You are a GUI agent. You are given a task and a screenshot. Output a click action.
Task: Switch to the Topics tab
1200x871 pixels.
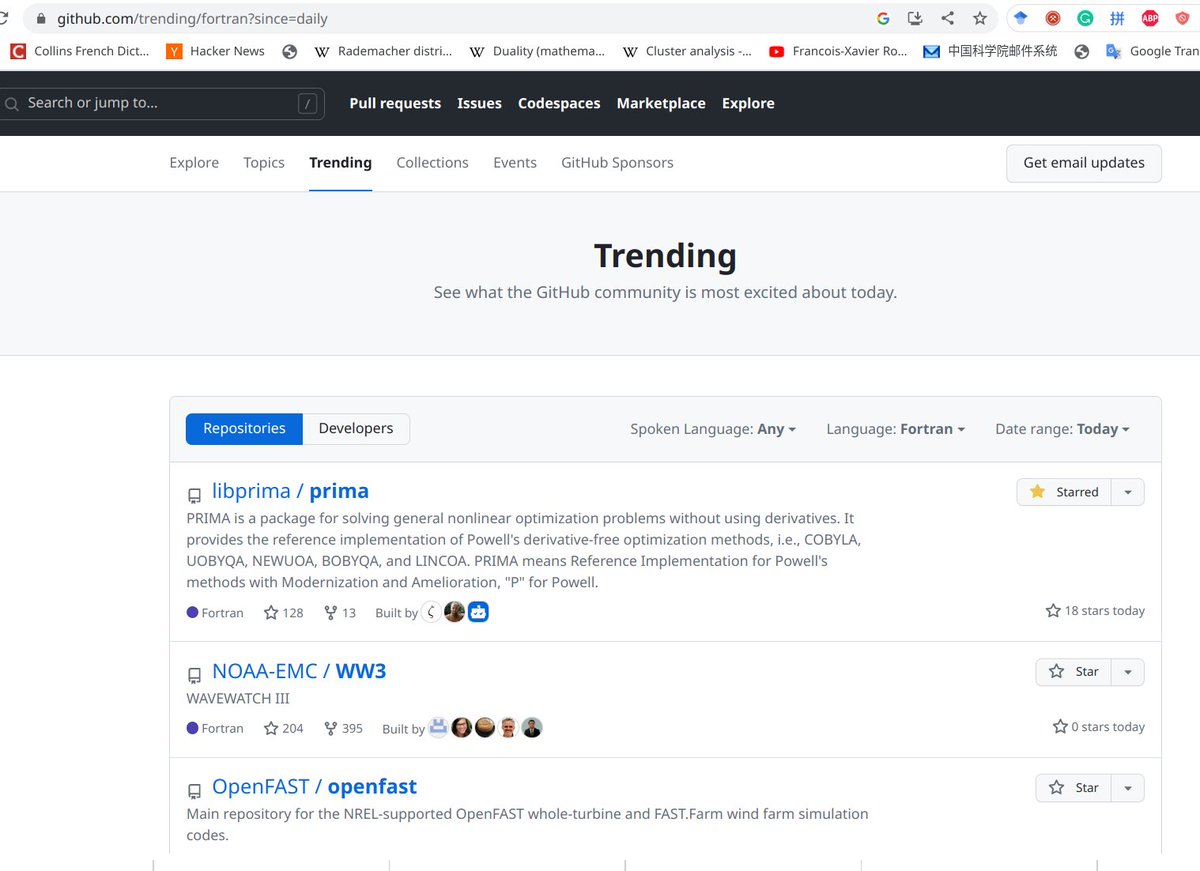tap(264, 163)
